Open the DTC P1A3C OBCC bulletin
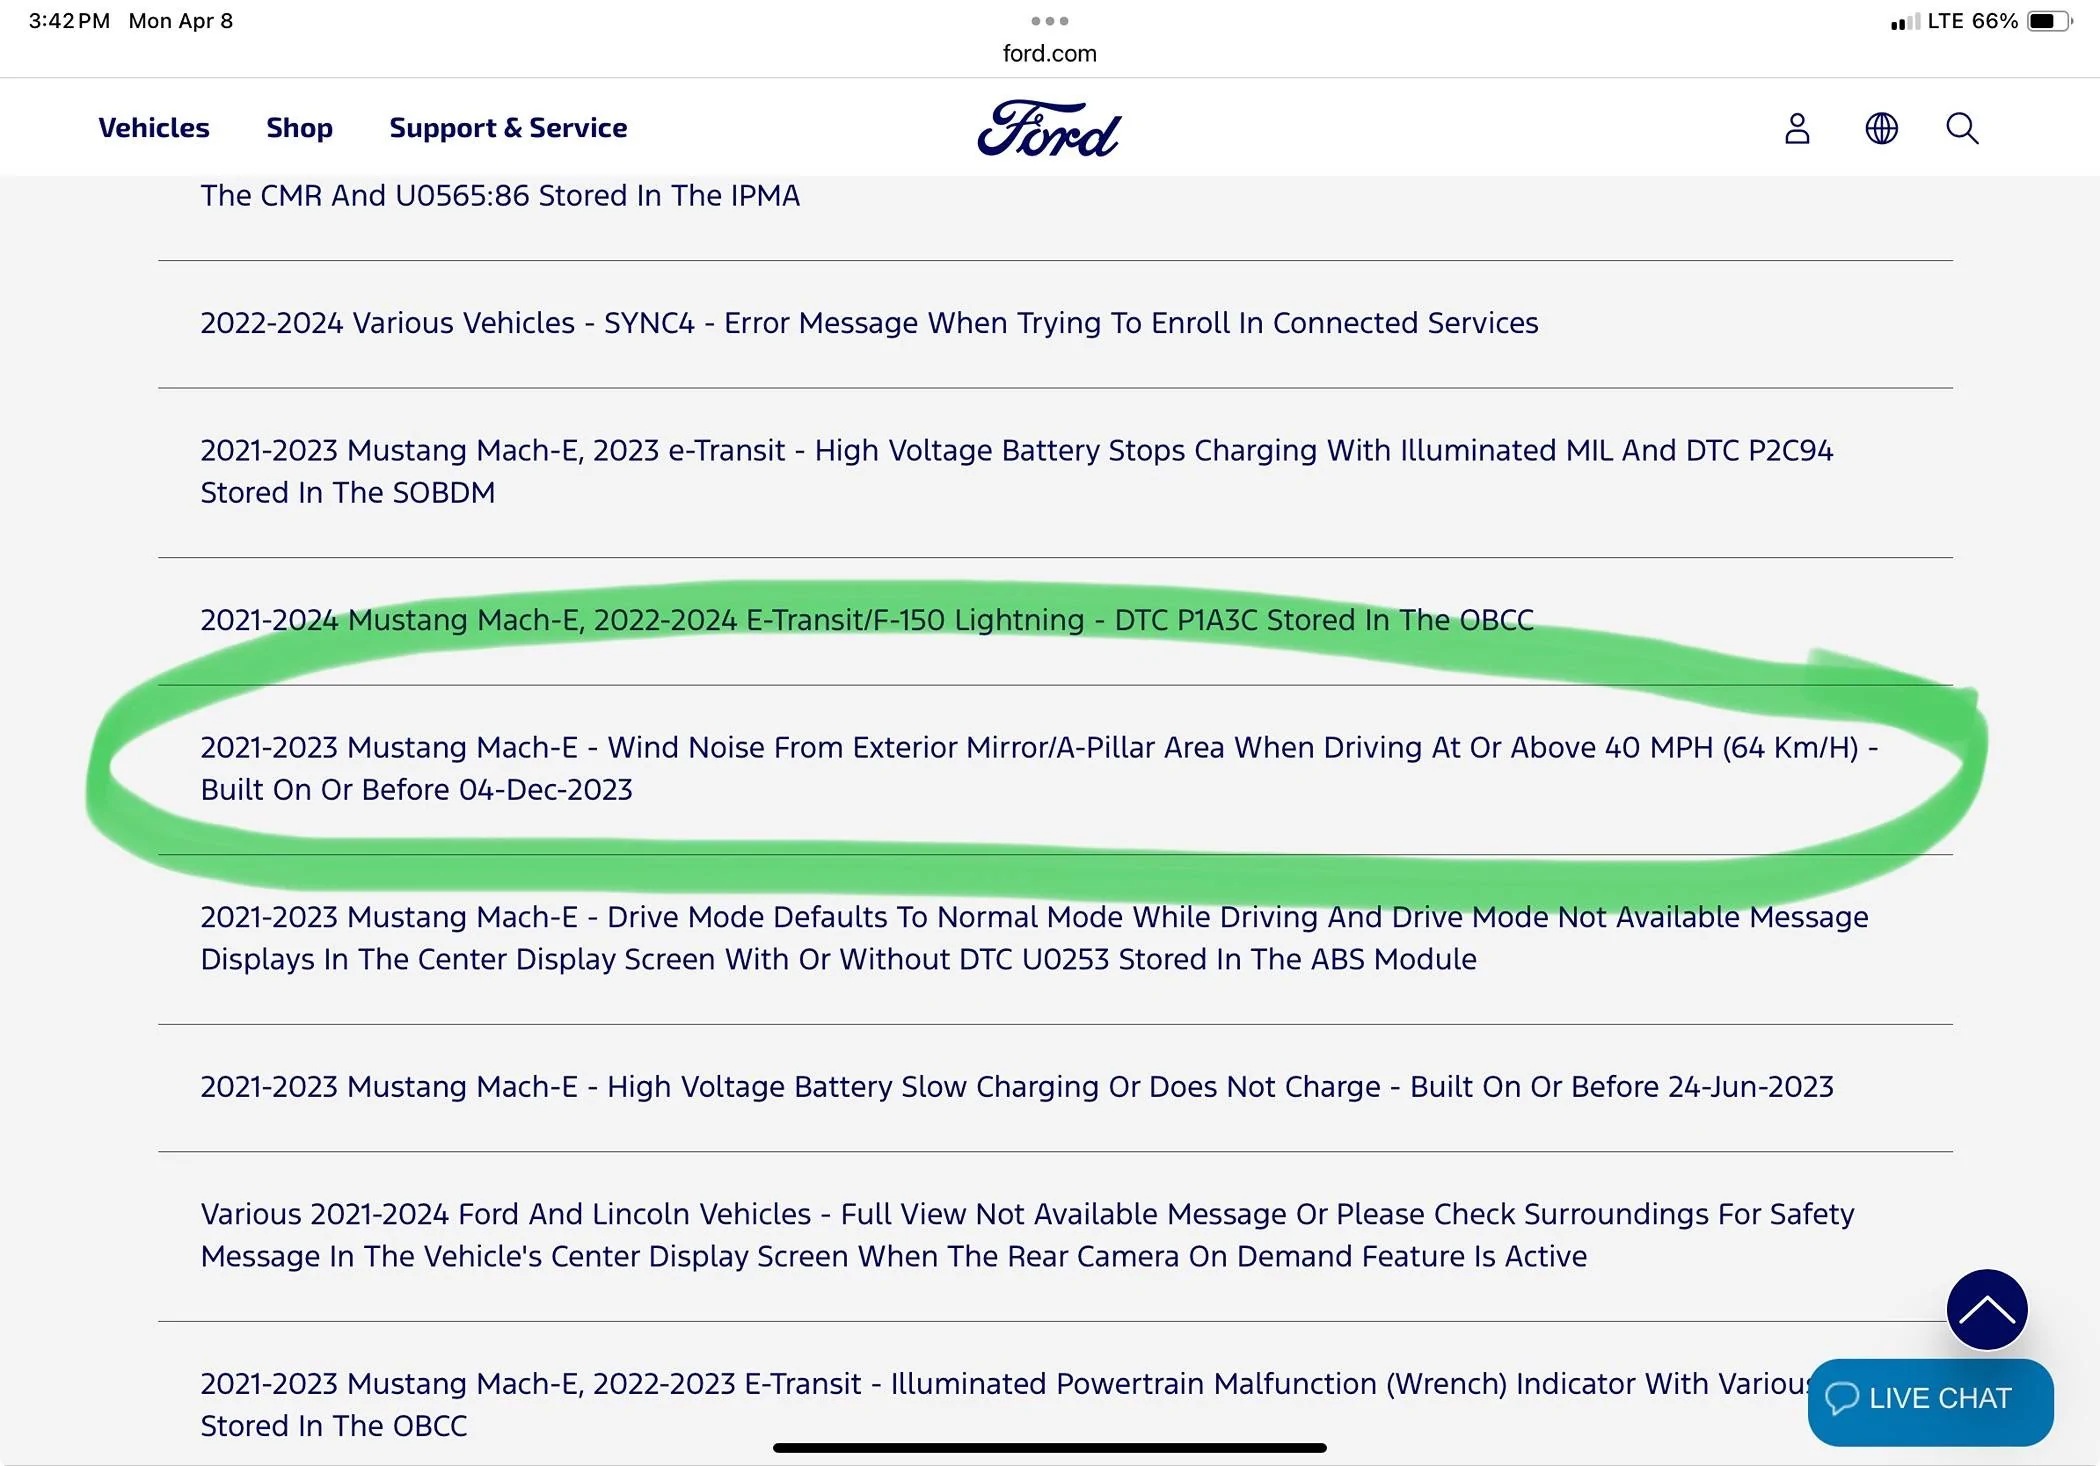 point(866,620)
